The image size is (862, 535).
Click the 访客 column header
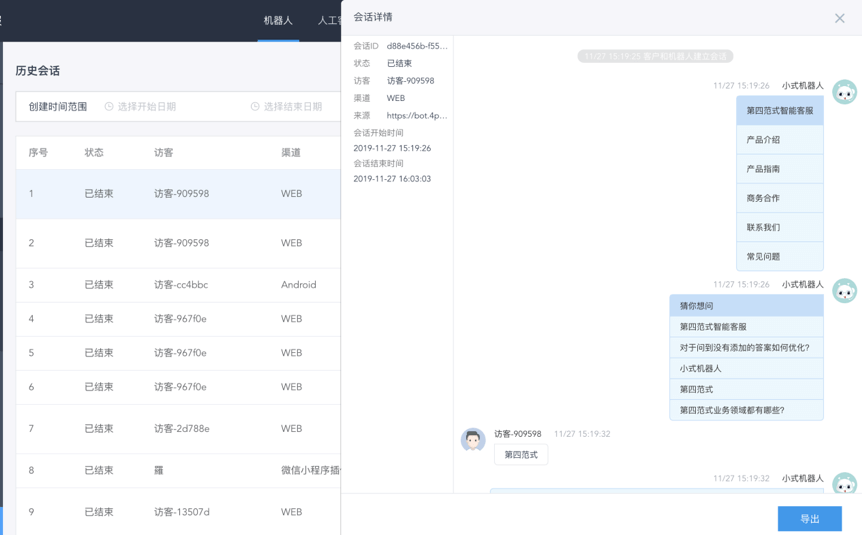pos(163,152)
